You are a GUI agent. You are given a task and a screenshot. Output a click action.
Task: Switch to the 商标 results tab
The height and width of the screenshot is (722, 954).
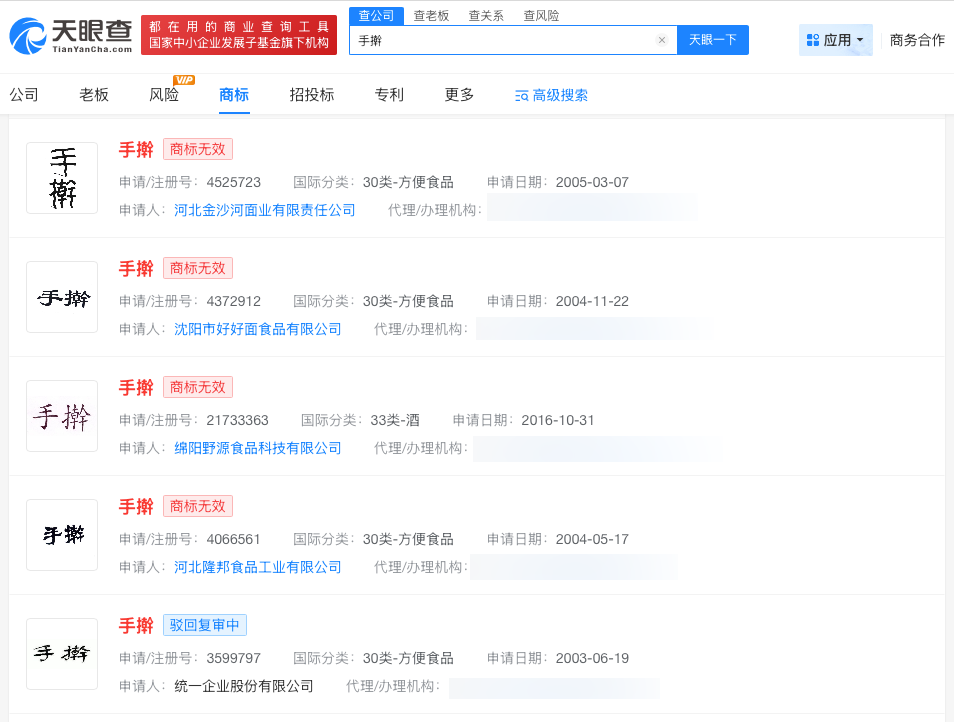click(x=234, y=95)
